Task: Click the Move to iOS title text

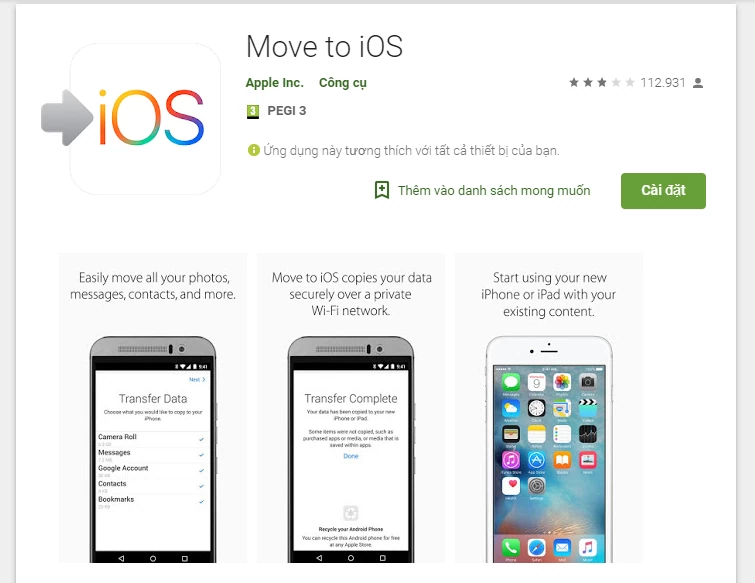Action: (325, 47)
